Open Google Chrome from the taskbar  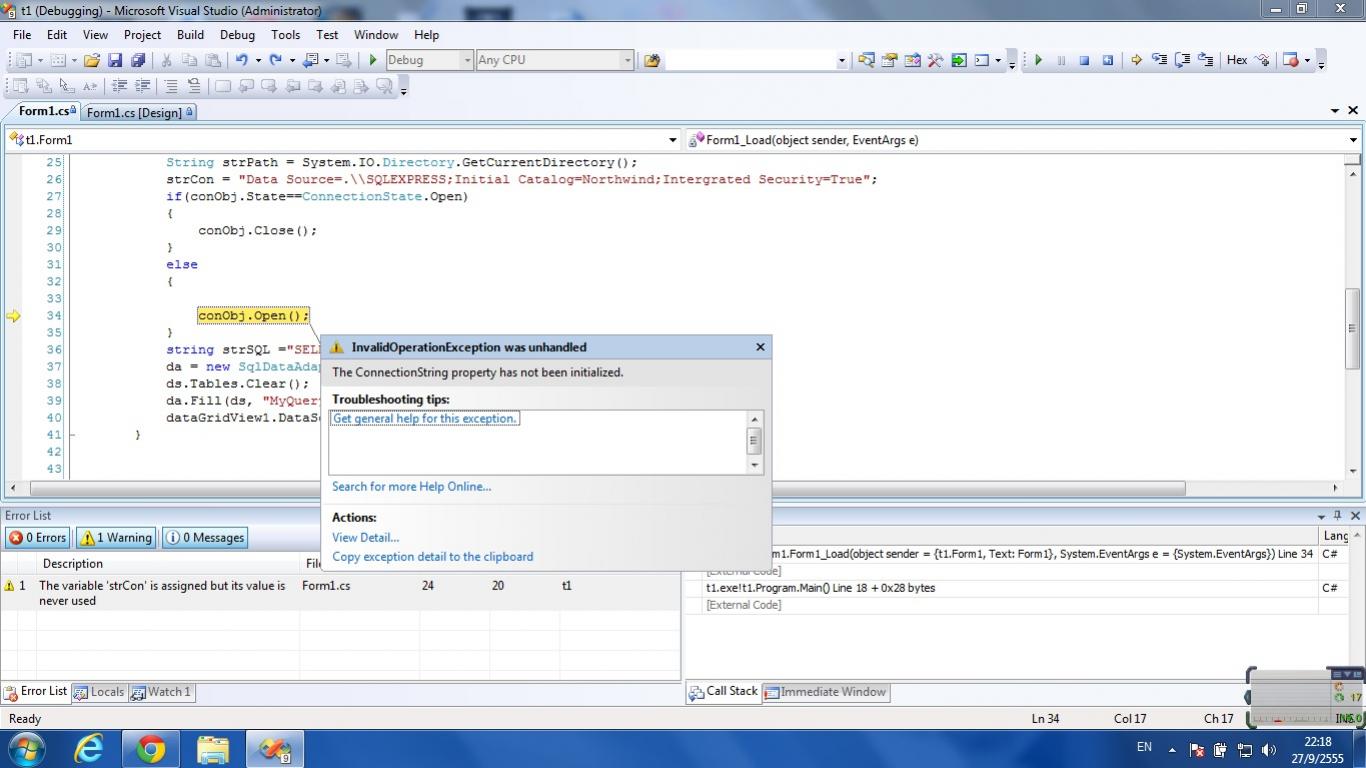(x=151, y=748)
